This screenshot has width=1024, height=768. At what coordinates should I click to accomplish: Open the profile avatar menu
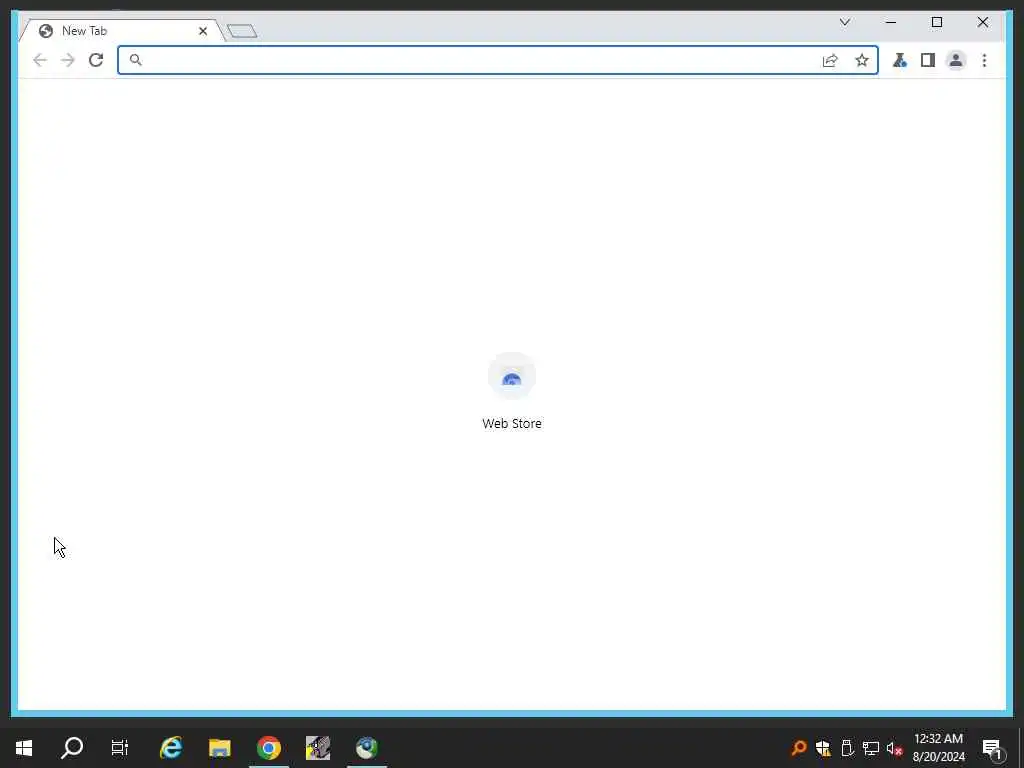coord(956,60)
